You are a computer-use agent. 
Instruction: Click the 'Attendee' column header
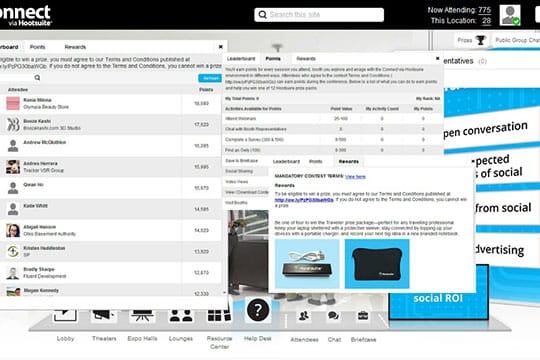coord(18,90)
